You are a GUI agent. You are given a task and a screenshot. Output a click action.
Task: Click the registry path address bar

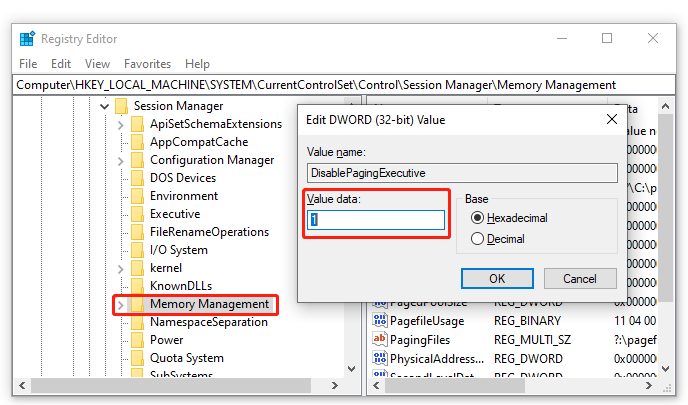point(344,85)
